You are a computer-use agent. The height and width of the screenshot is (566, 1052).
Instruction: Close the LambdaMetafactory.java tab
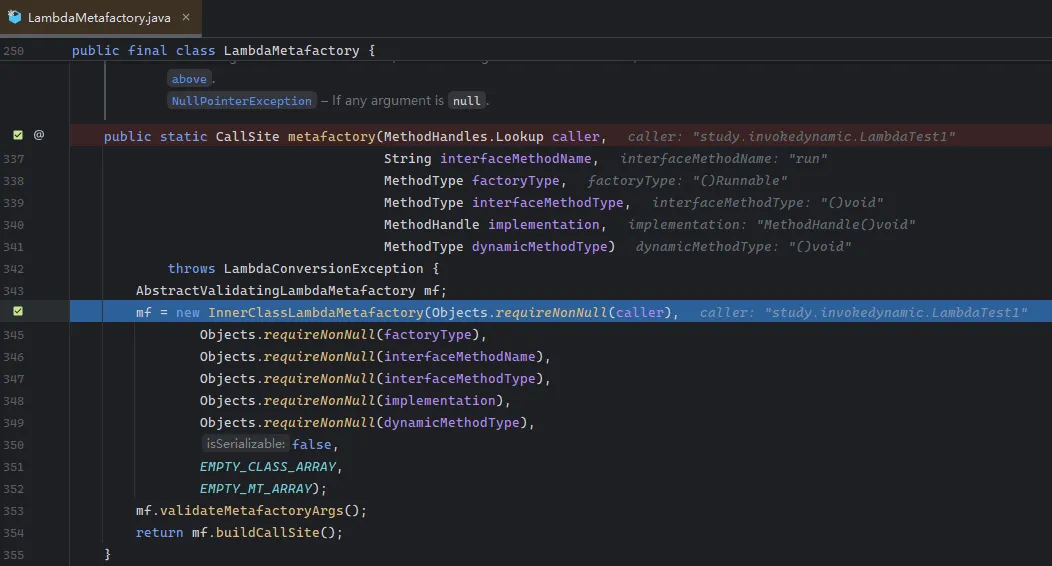click(x=186, y=17)
